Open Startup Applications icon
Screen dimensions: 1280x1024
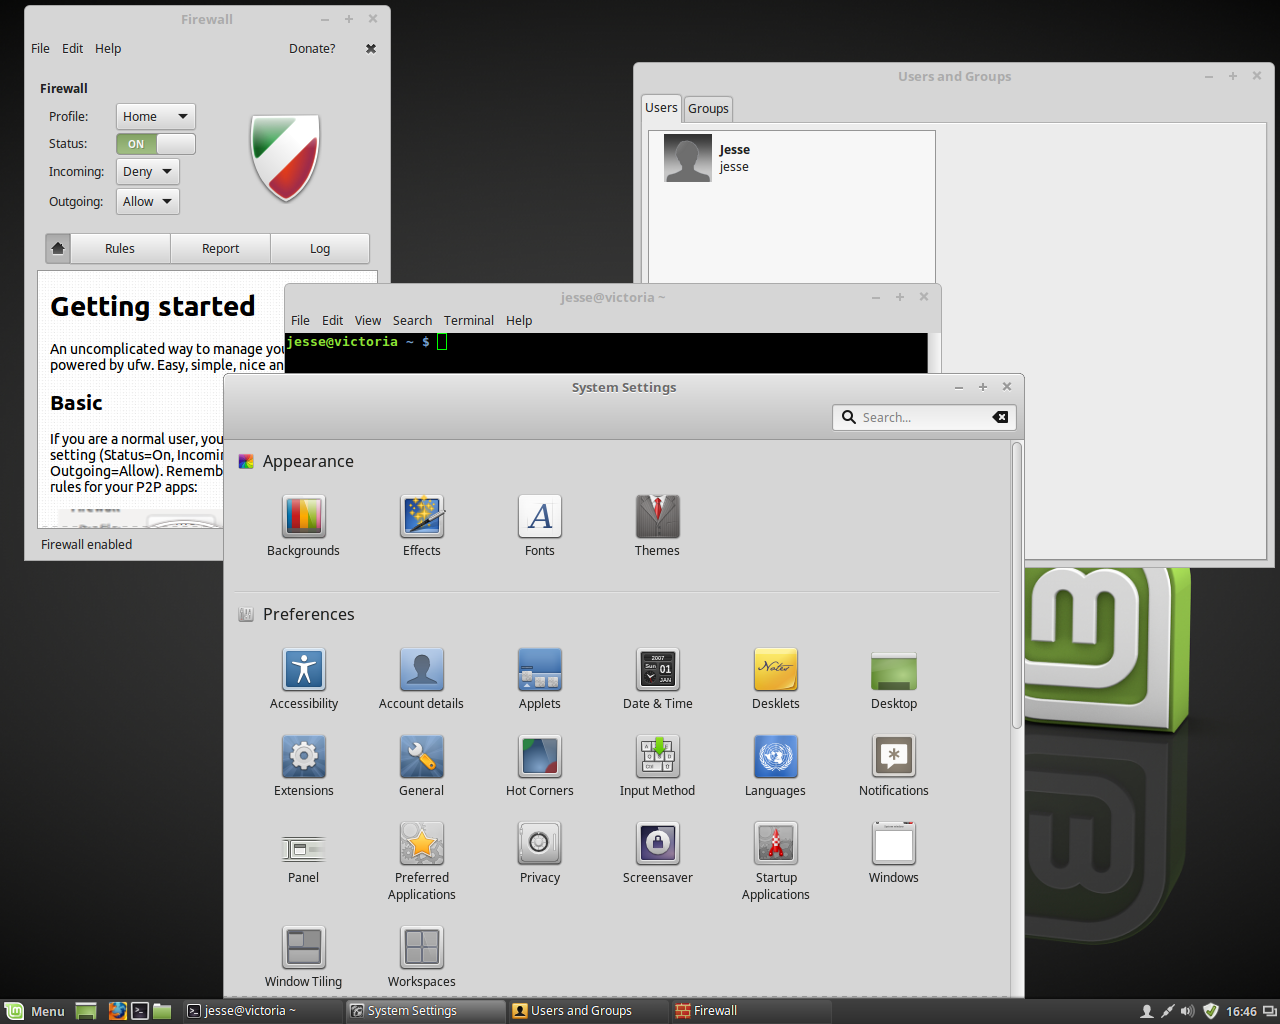point(776,844)
